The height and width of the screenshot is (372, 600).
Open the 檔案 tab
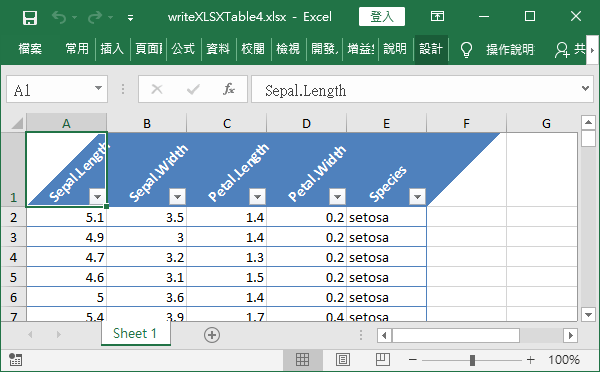(30, 49)
